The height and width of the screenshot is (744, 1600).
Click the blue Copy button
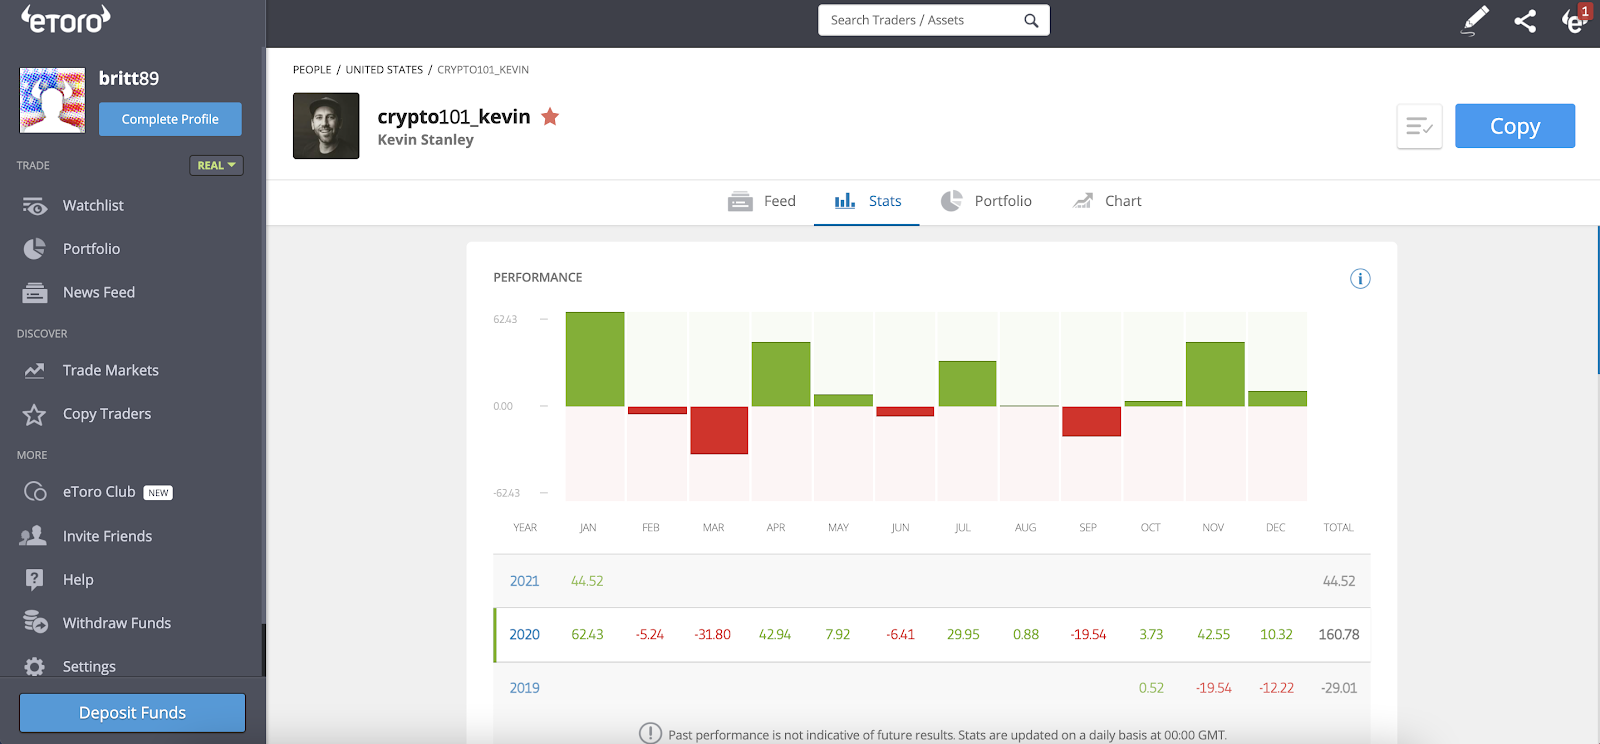tap(1515, 126)
